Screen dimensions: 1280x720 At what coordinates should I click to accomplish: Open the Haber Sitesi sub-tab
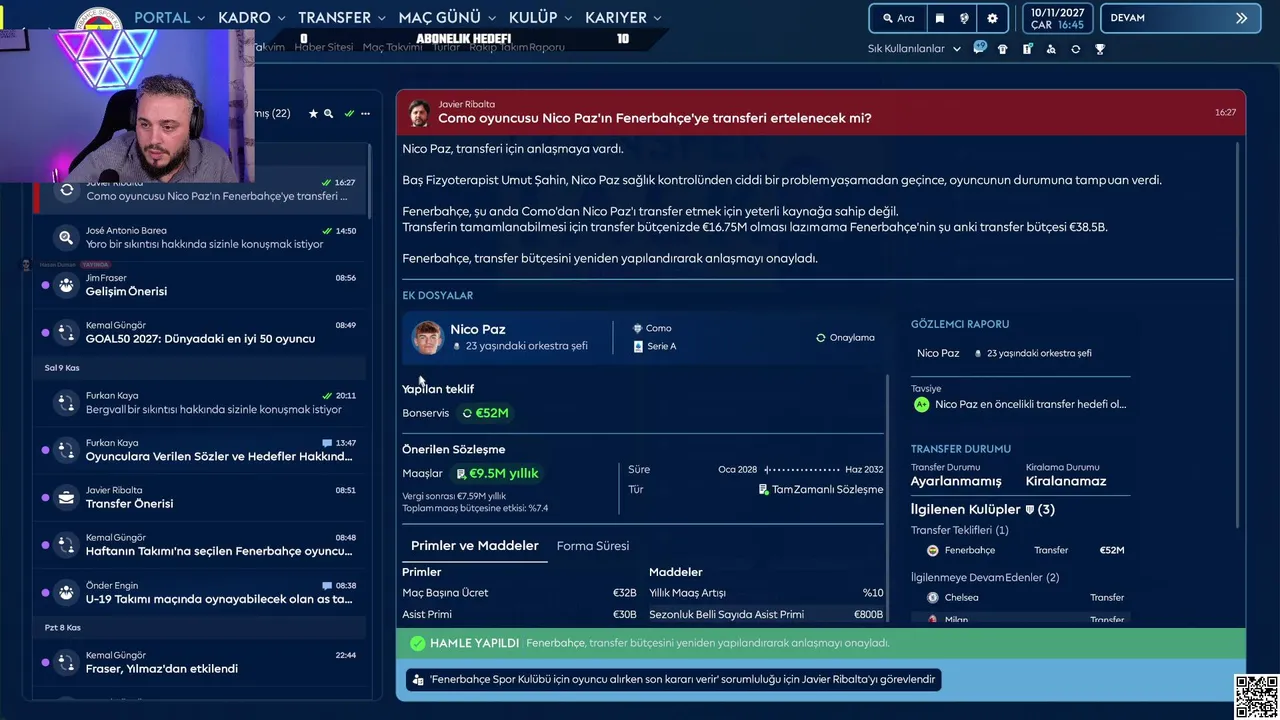click(x=324, y=47)
